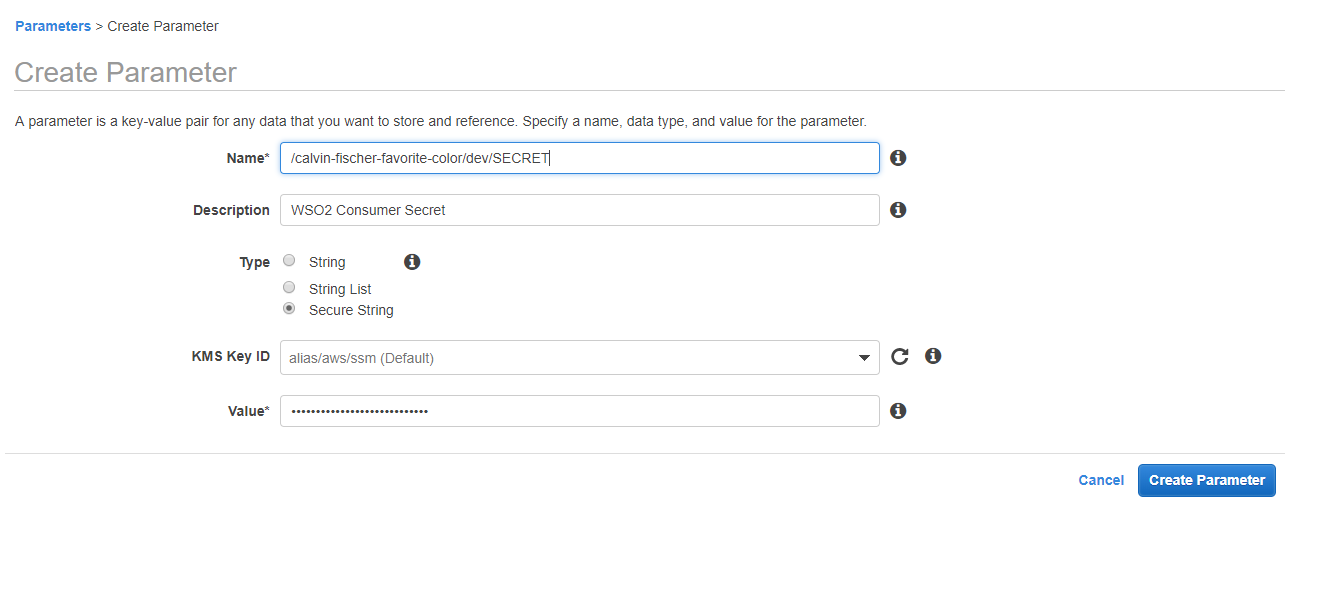The height and width of the screenshot is (590, 1331).
Task: Click the info icon beside KMS Key refresh
Action: tap(933, 356)
